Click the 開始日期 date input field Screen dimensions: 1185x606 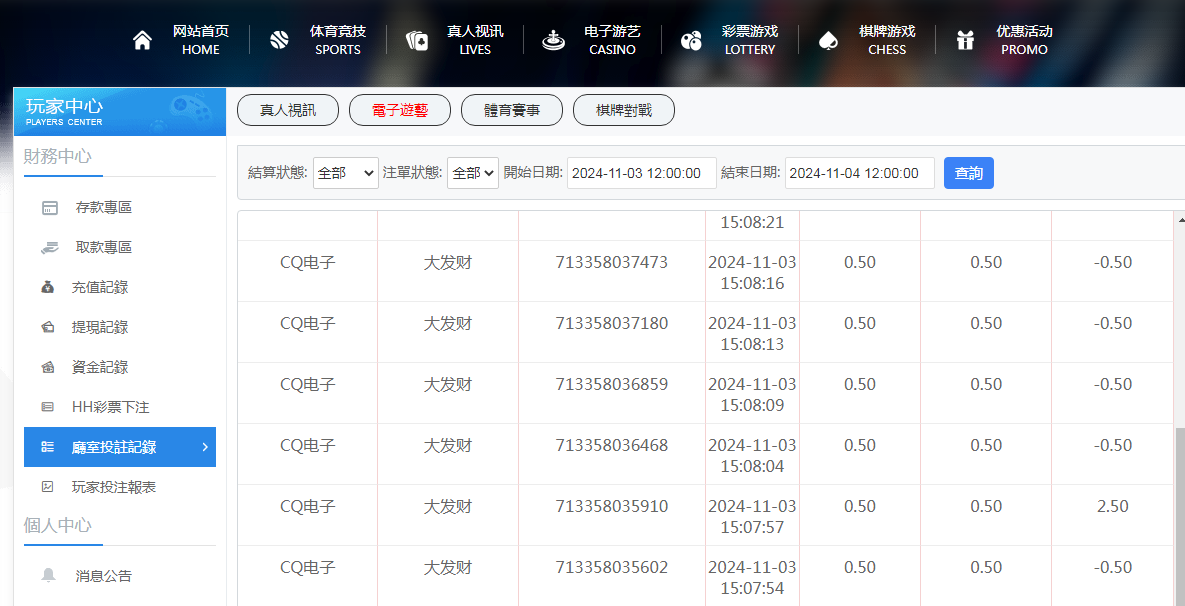(641, 173)
